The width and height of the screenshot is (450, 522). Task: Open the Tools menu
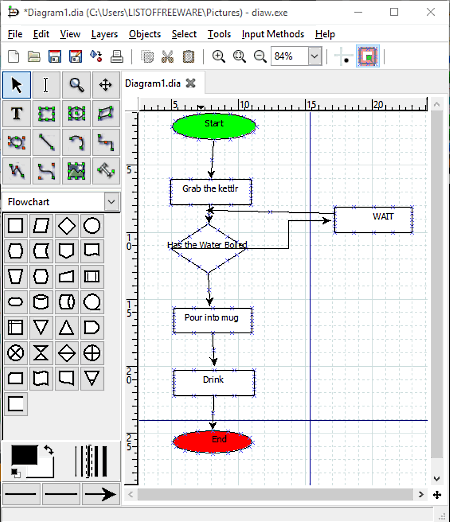click(x=219, y=34)
